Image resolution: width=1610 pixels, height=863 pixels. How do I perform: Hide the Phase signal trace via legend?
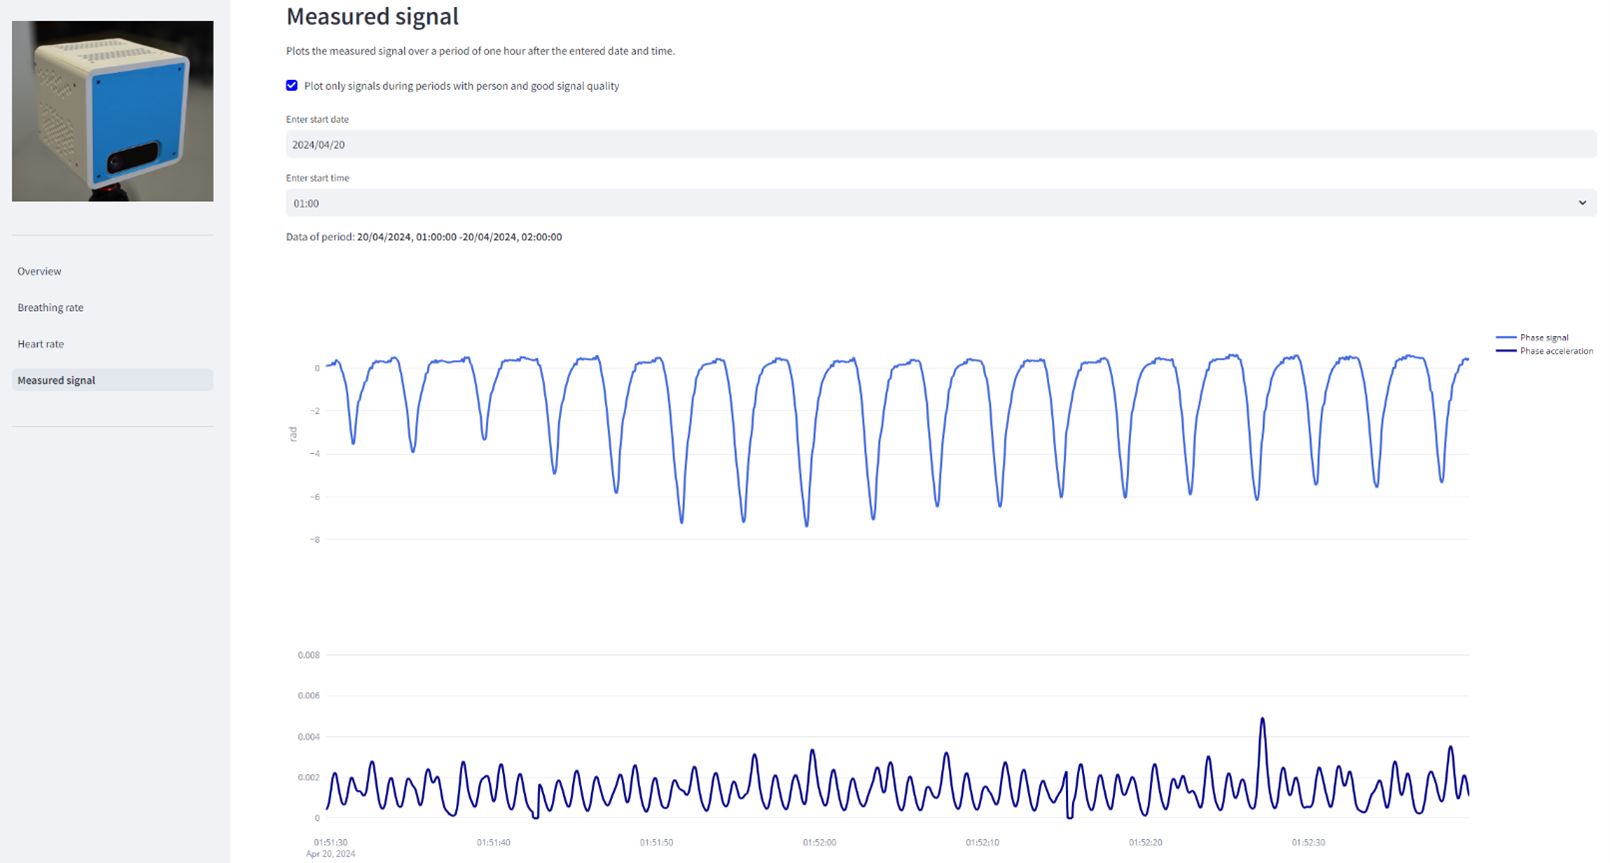tap(1544, 338)
